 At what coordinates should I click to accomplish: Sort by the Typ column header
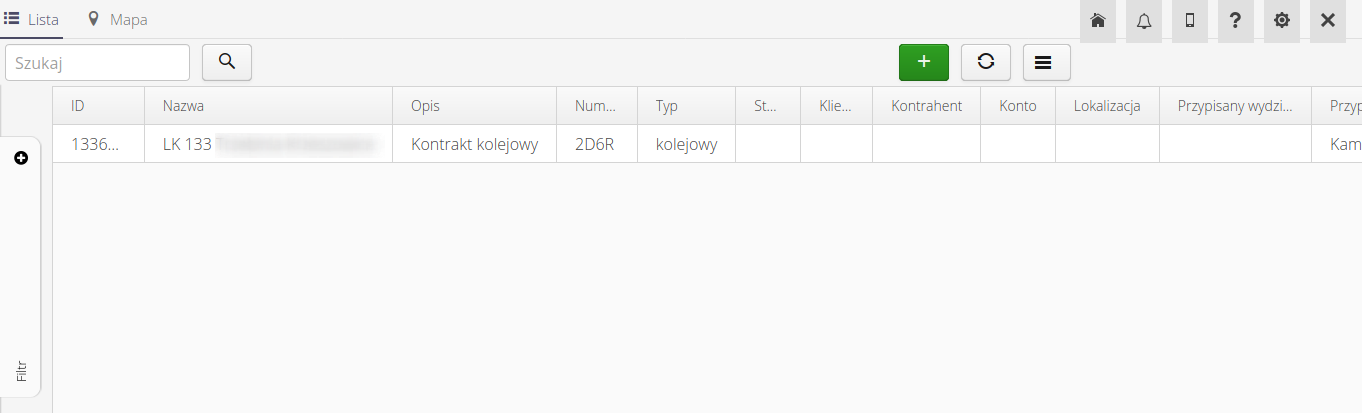click(667, 106)
